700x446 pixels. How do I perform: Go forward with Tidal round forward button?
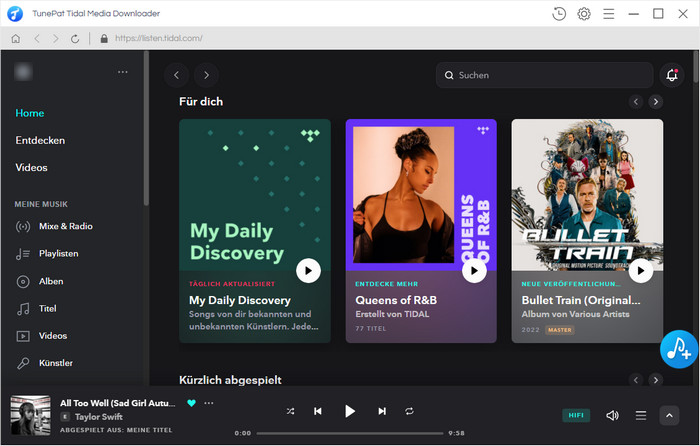click(206, 75)
